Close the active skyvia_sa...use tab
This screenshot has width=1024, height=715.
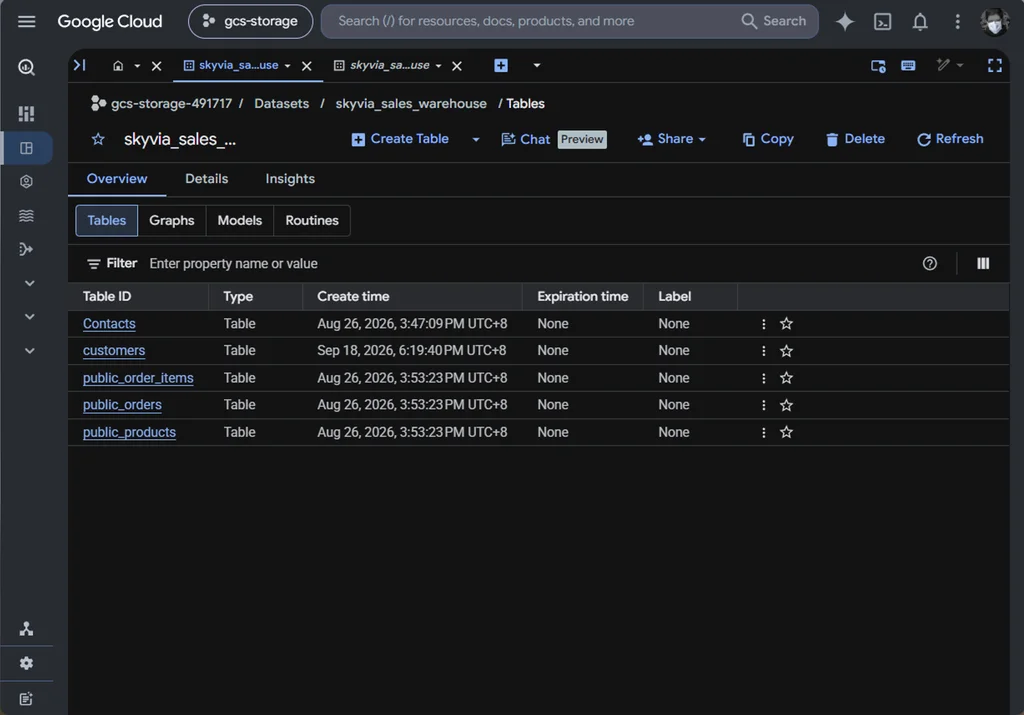[x=307, y=66]
